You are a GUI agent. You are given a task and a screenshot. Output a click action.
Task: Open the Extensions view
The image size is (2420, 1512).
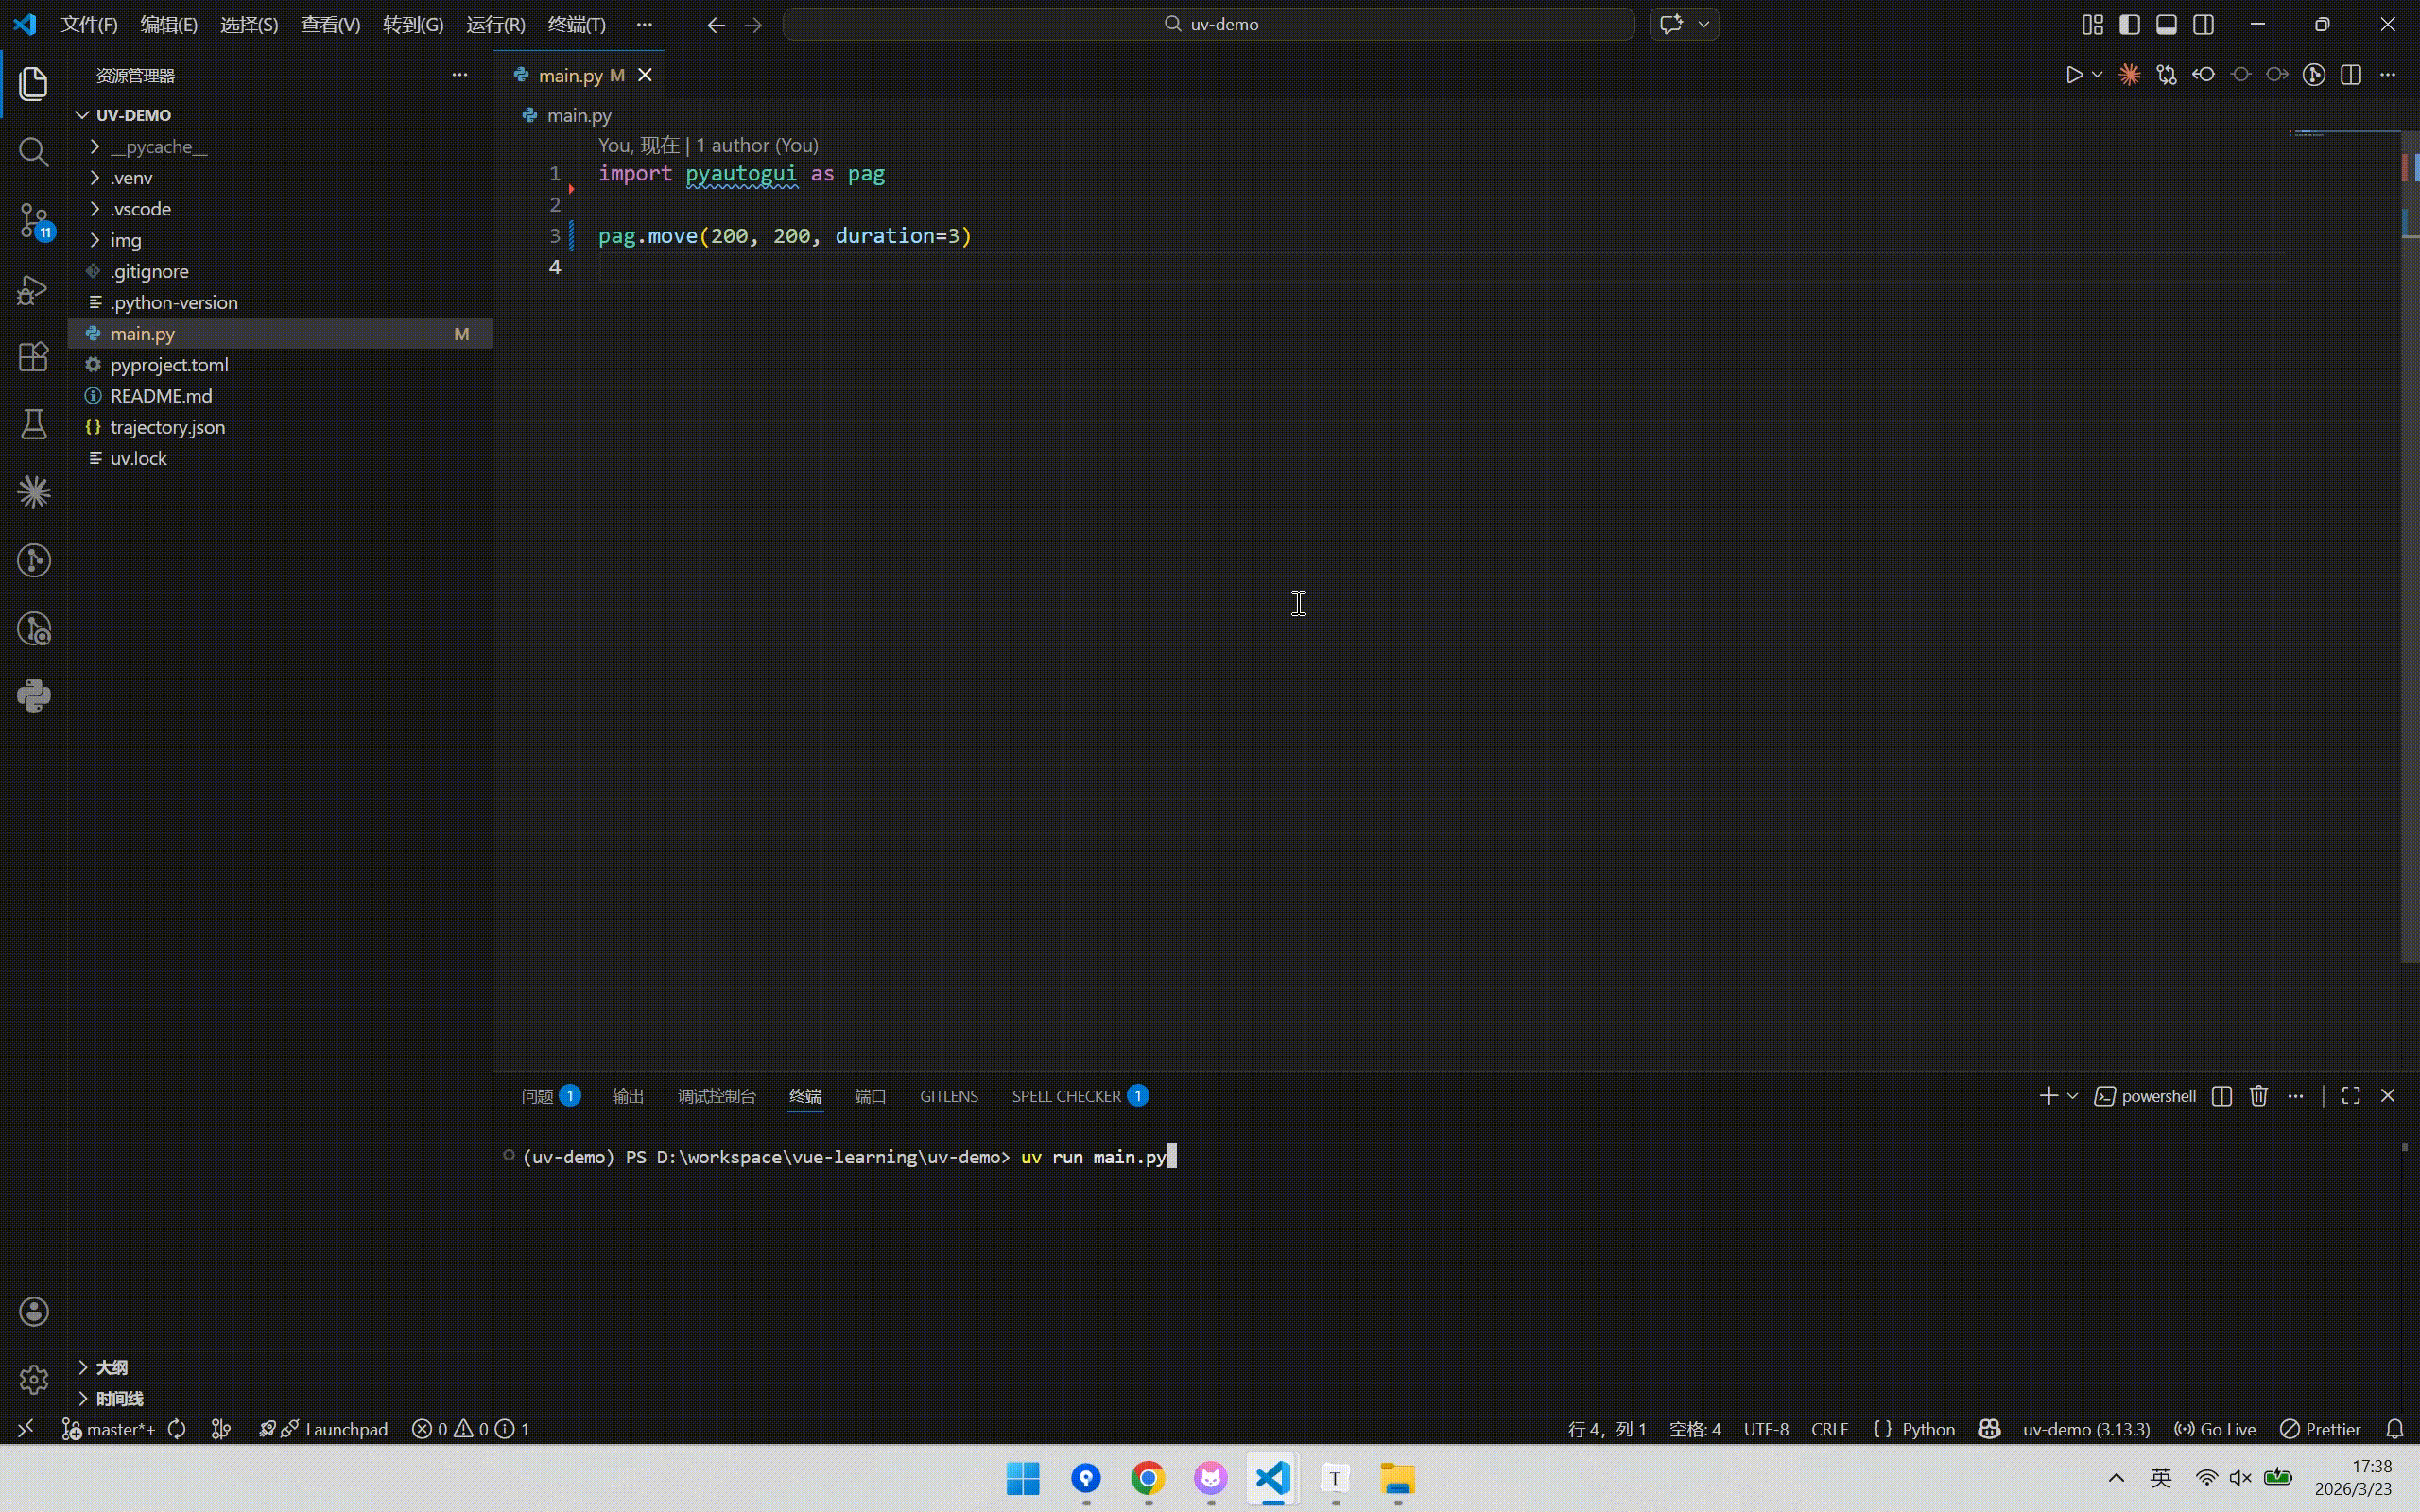(x=33, y=357)
